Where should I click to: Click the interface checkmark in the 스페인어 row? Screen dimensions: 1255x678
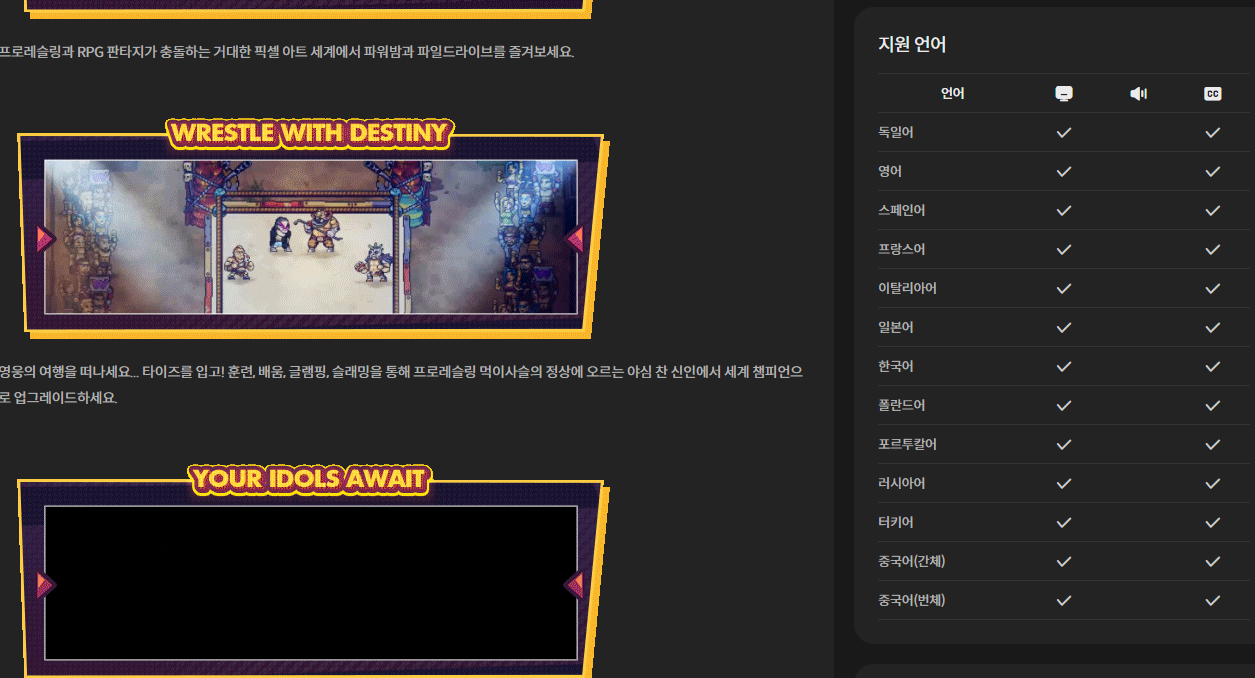click(x=1064, y=210)
